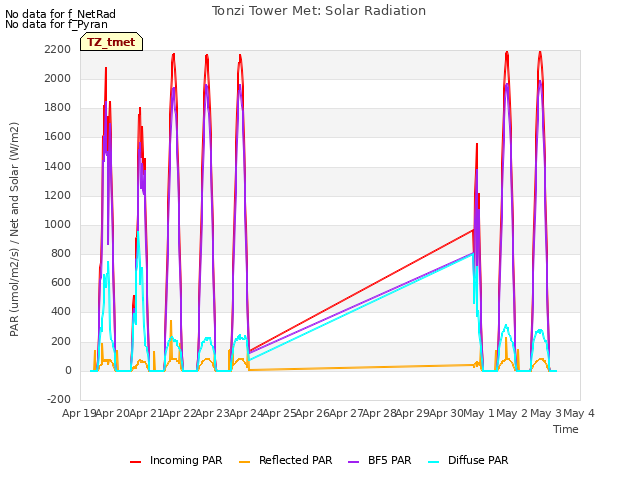Click the 400 y-axis tick label
The width and height of the screenshot is (640, 480).
pos(61,312)
